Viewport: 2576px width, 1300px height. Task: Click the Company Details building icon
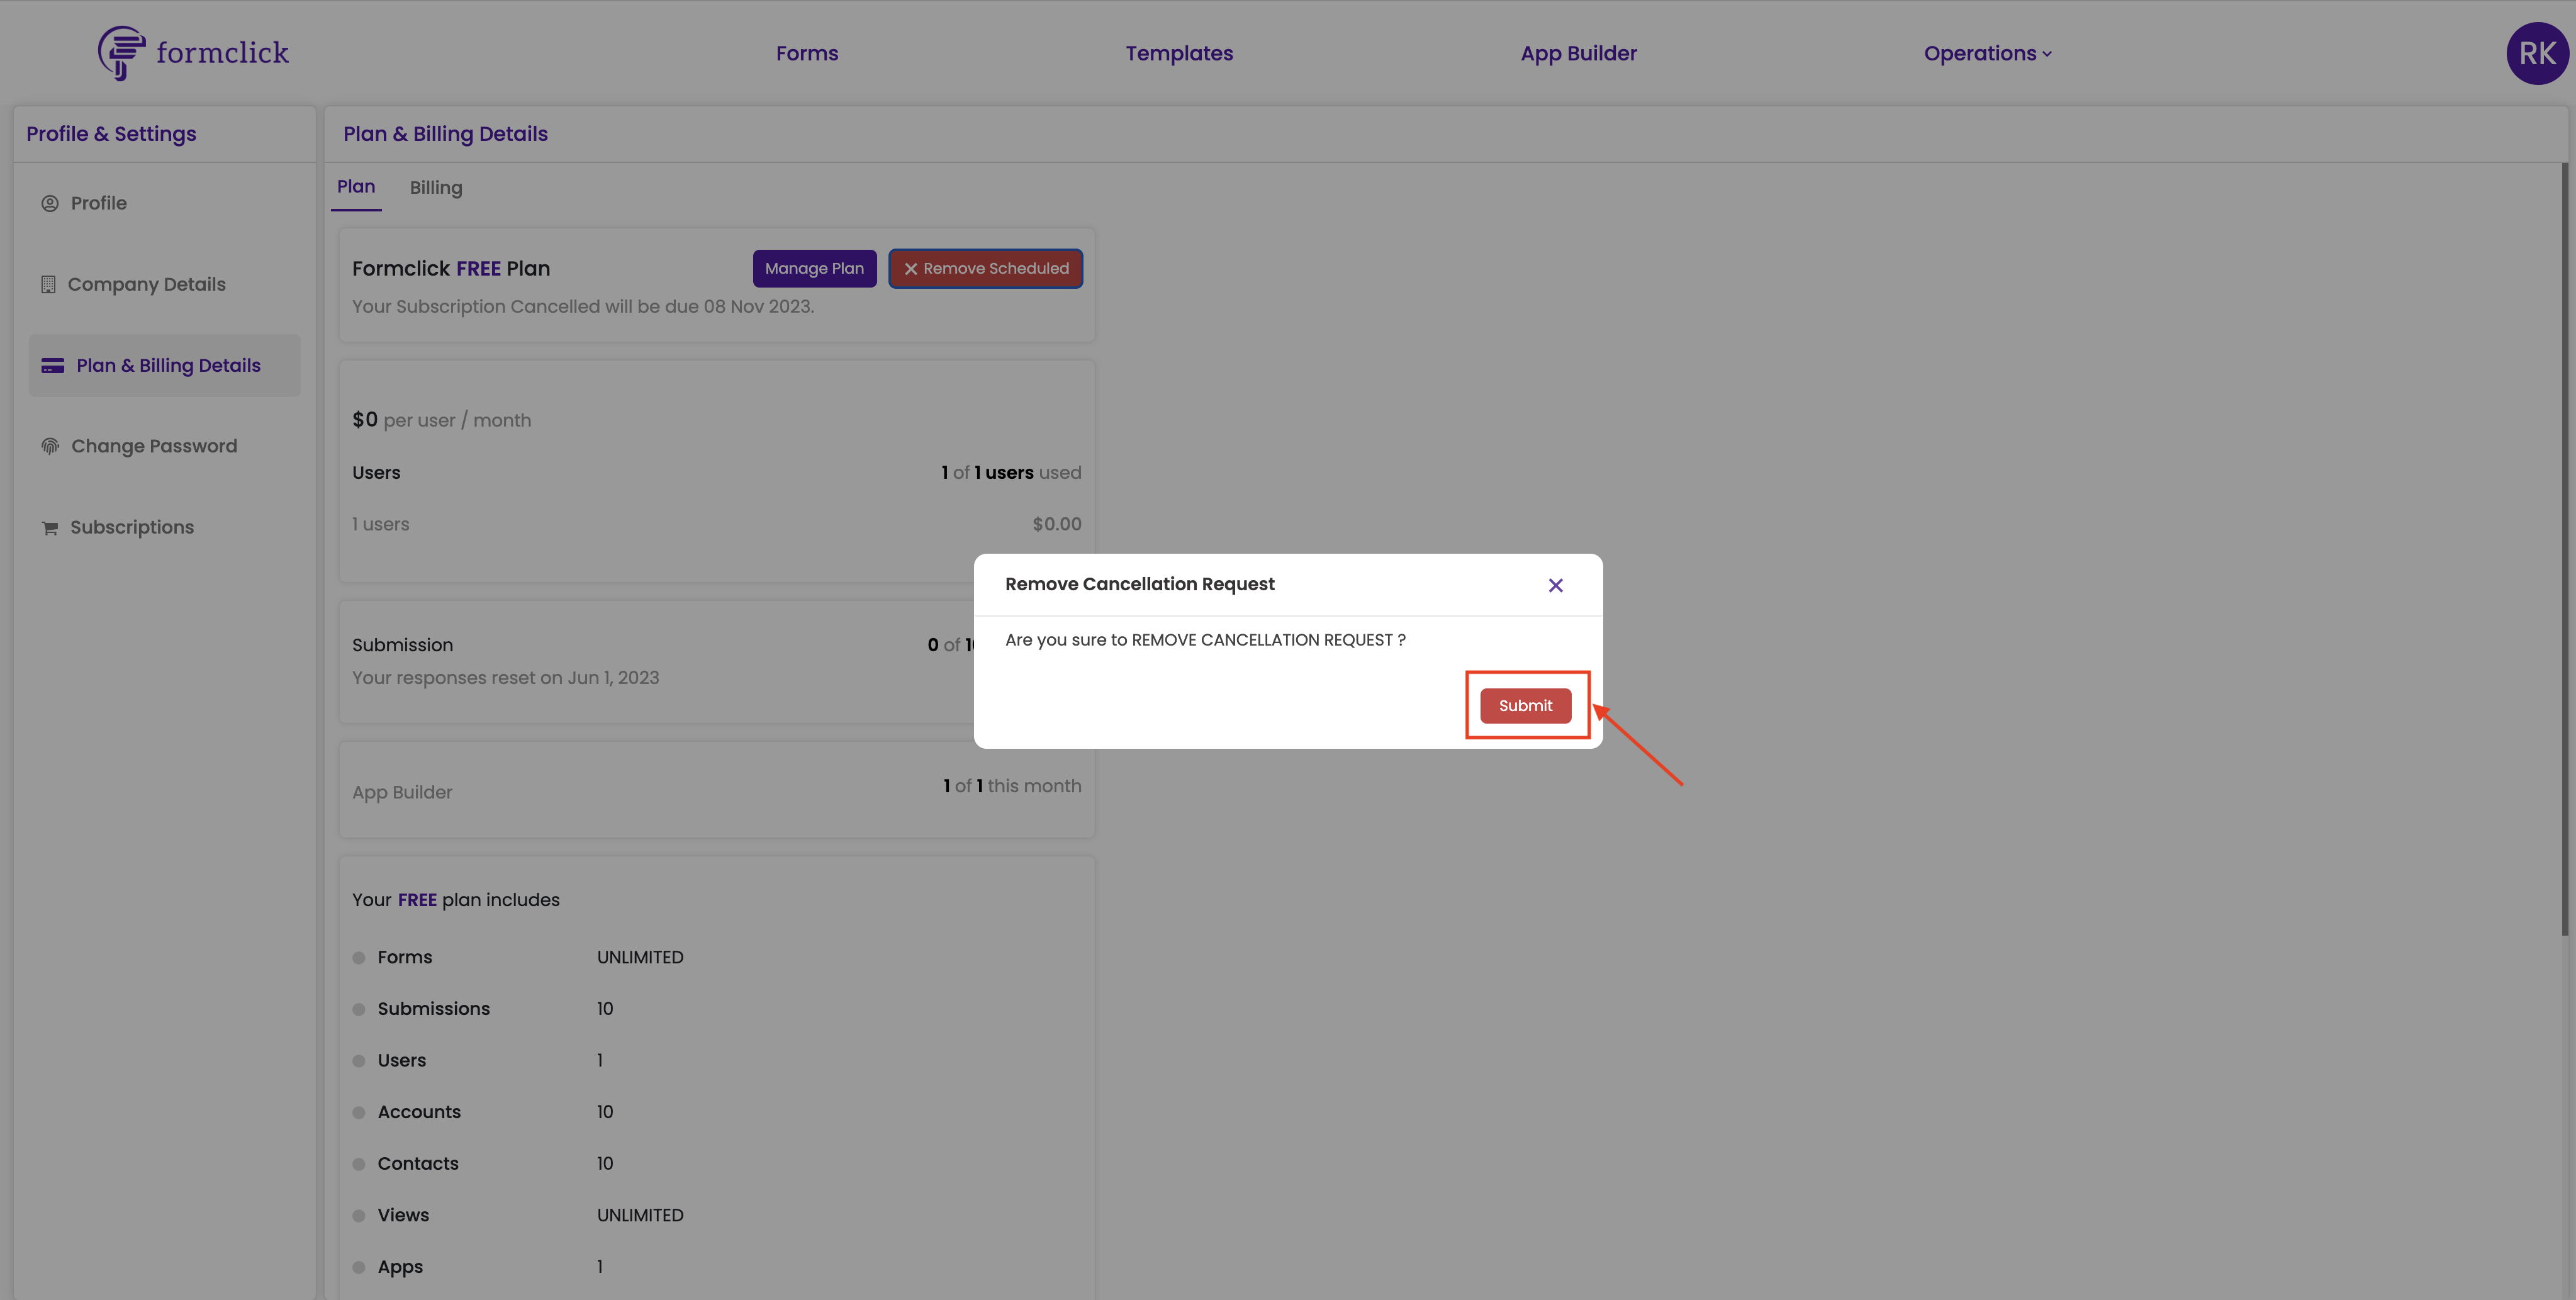48,284
